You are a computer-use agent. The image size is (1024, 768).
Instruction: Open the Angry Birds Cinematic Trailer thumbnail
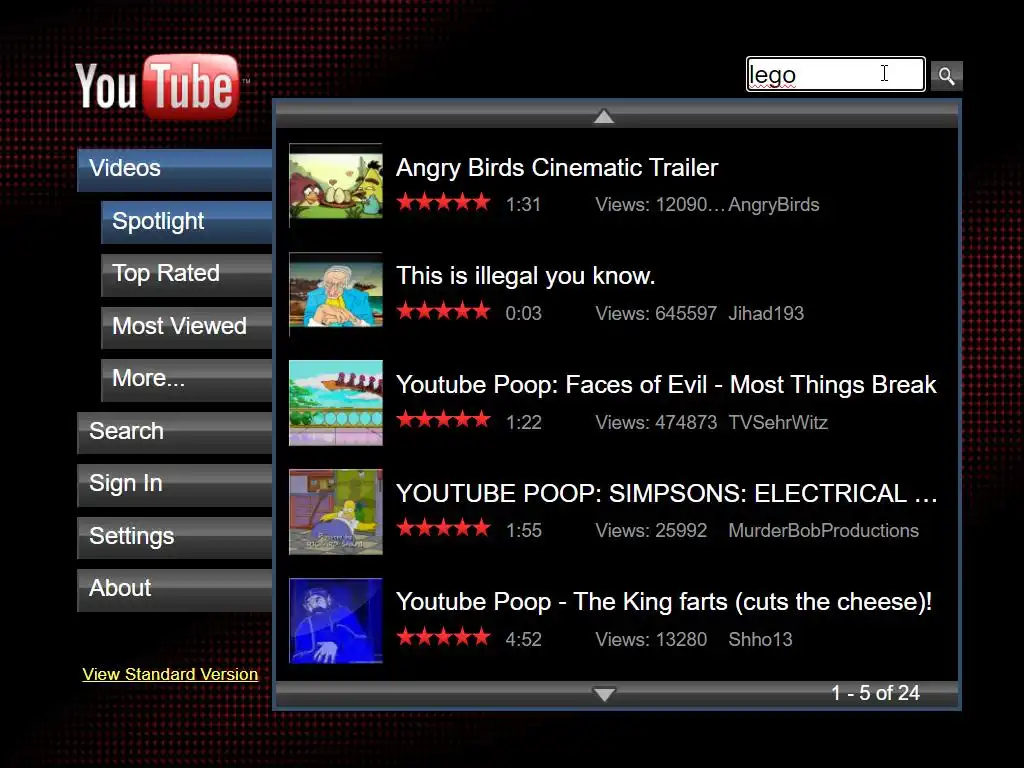336,185
